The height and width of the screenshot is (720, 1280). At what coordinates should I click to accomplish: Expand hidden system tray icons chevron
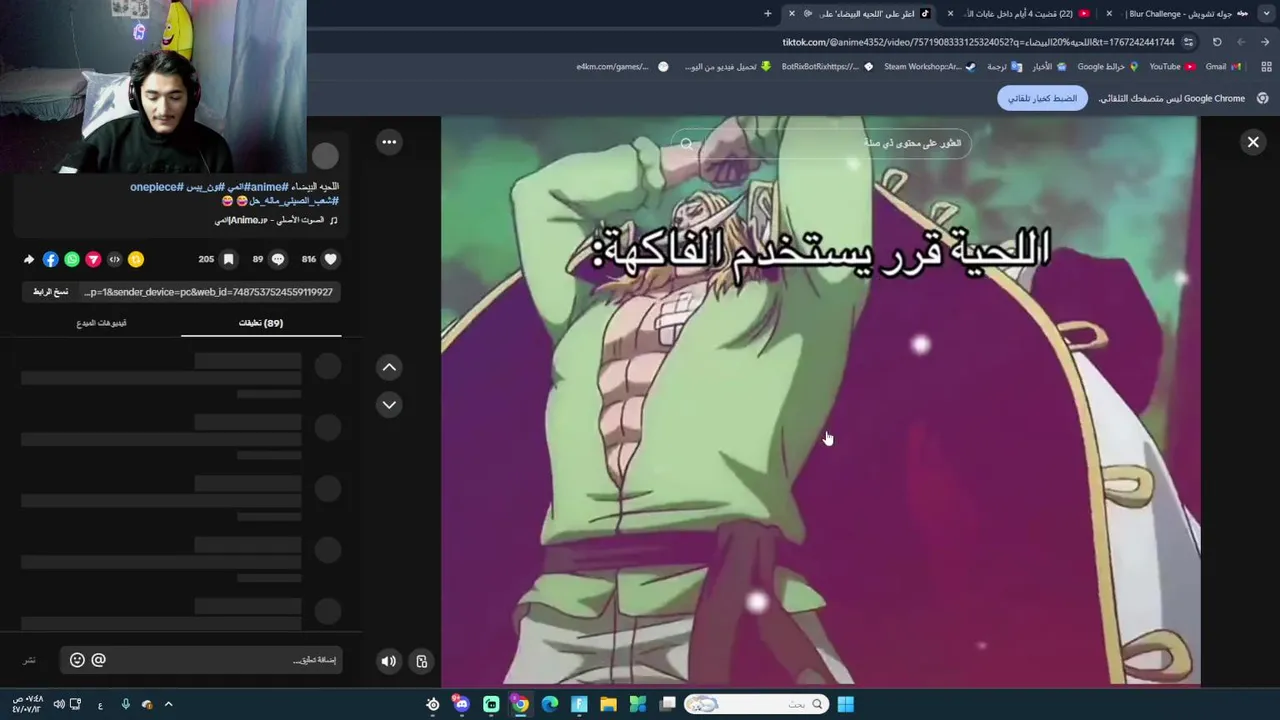tap(168, 704)
